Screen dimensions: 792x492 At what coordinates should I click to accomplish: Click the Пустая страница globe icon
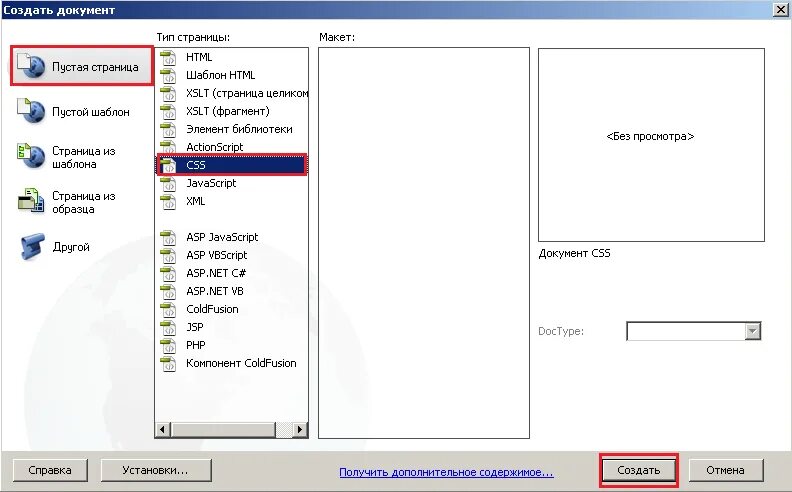pos(30,66)
